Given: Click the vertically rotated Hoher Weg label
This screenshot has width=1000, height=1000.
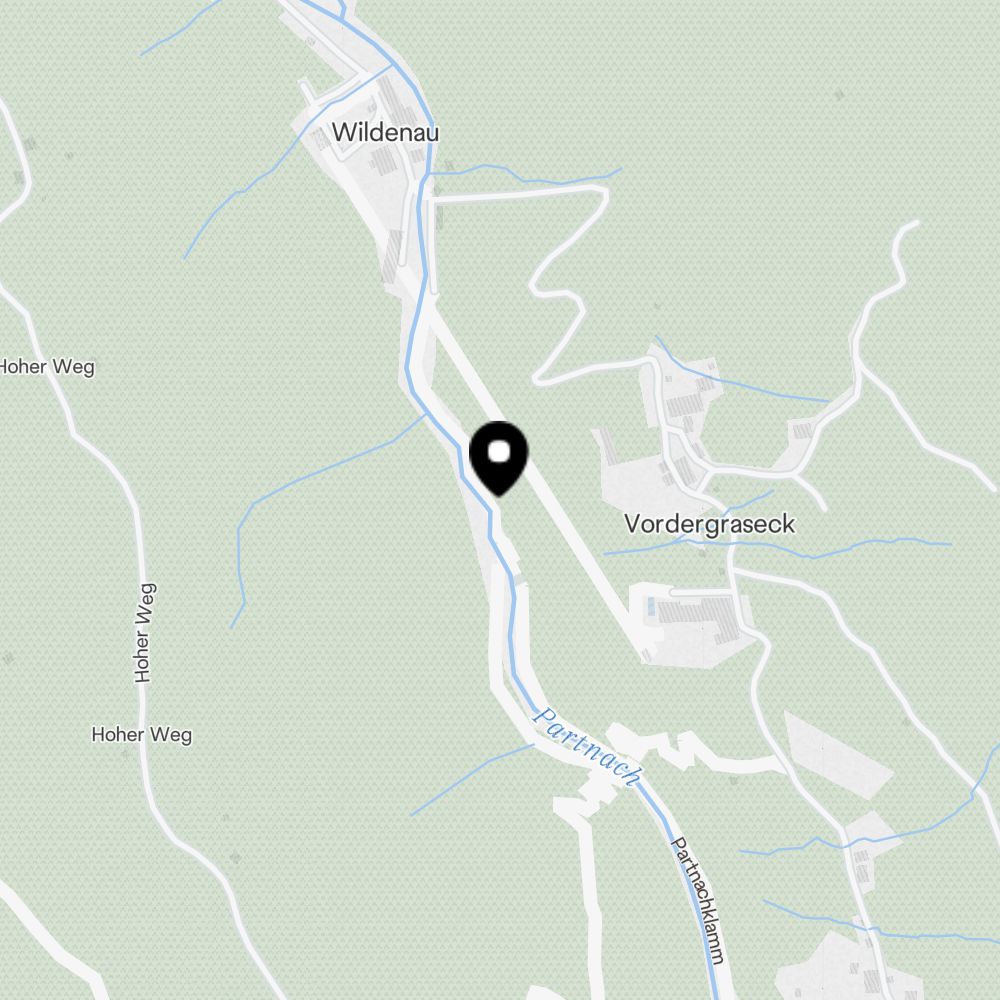Looking at the screenshot, I should point(144,633).
